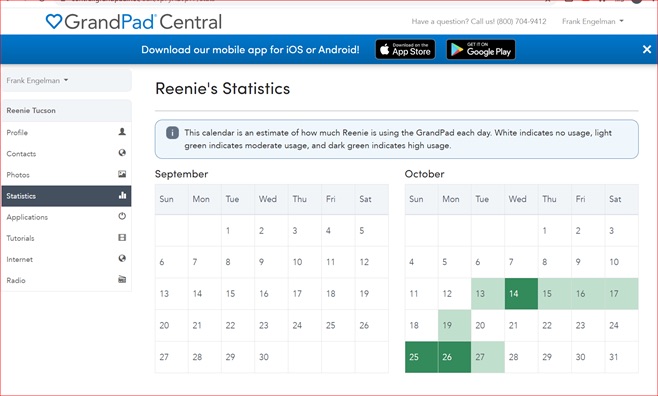Click the Internet globe icon
This screenshot has height=396, width=658.
click(122, 258)
